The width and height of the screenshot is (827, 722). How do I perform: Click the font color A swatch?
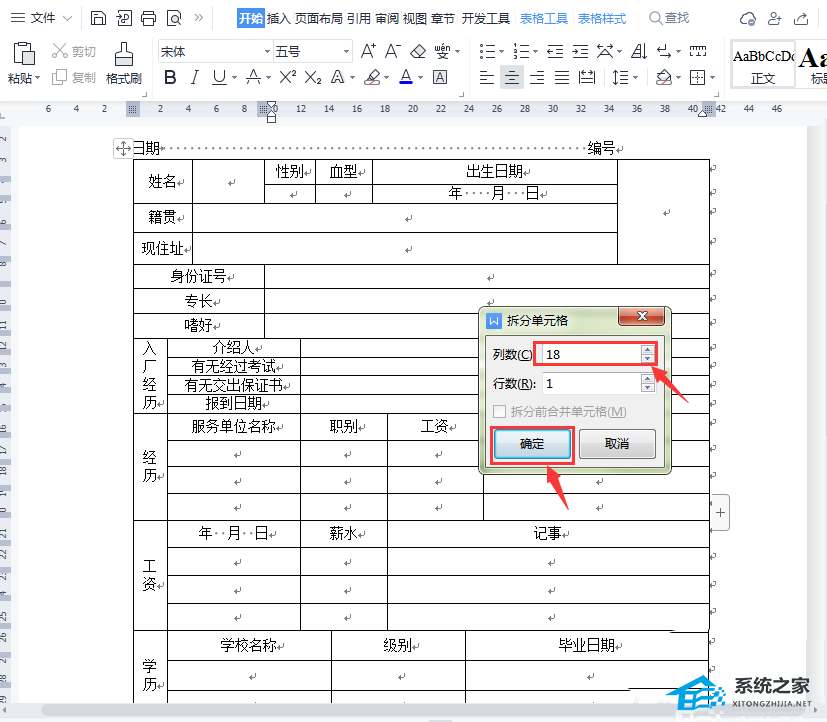406,78
